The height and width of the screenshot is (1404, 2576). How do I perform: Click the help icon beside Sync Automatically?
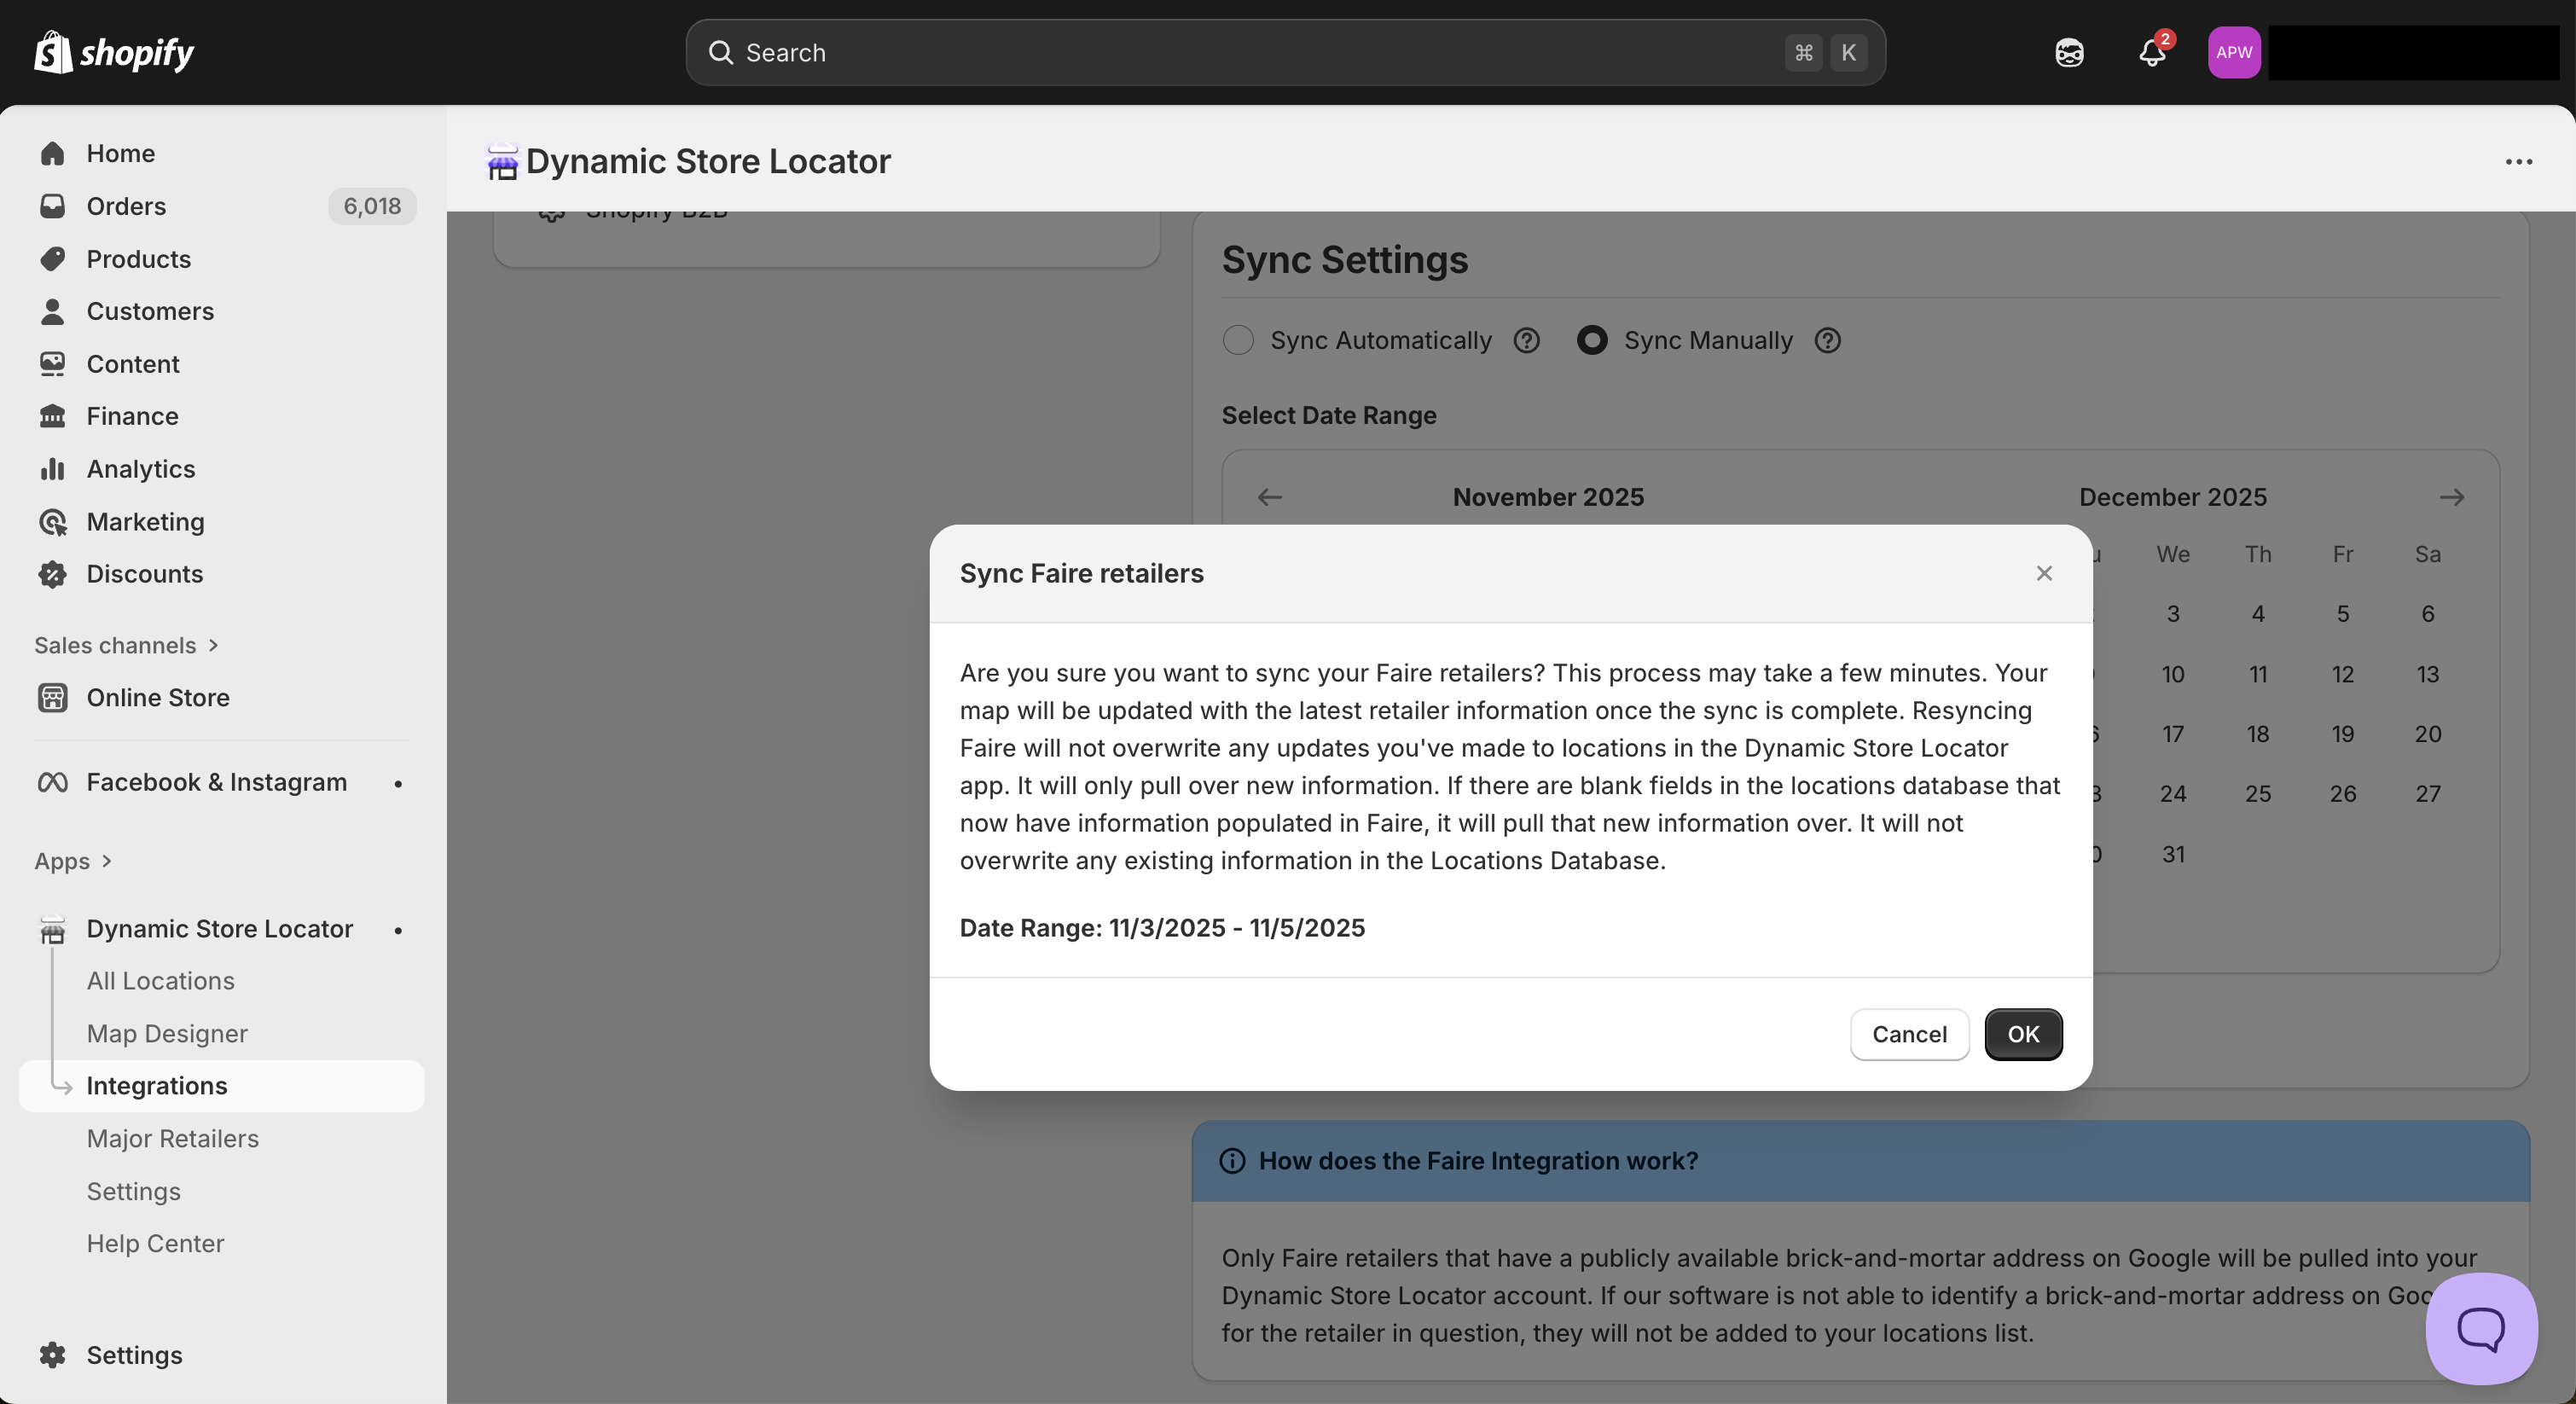(x=1526, y=341)
